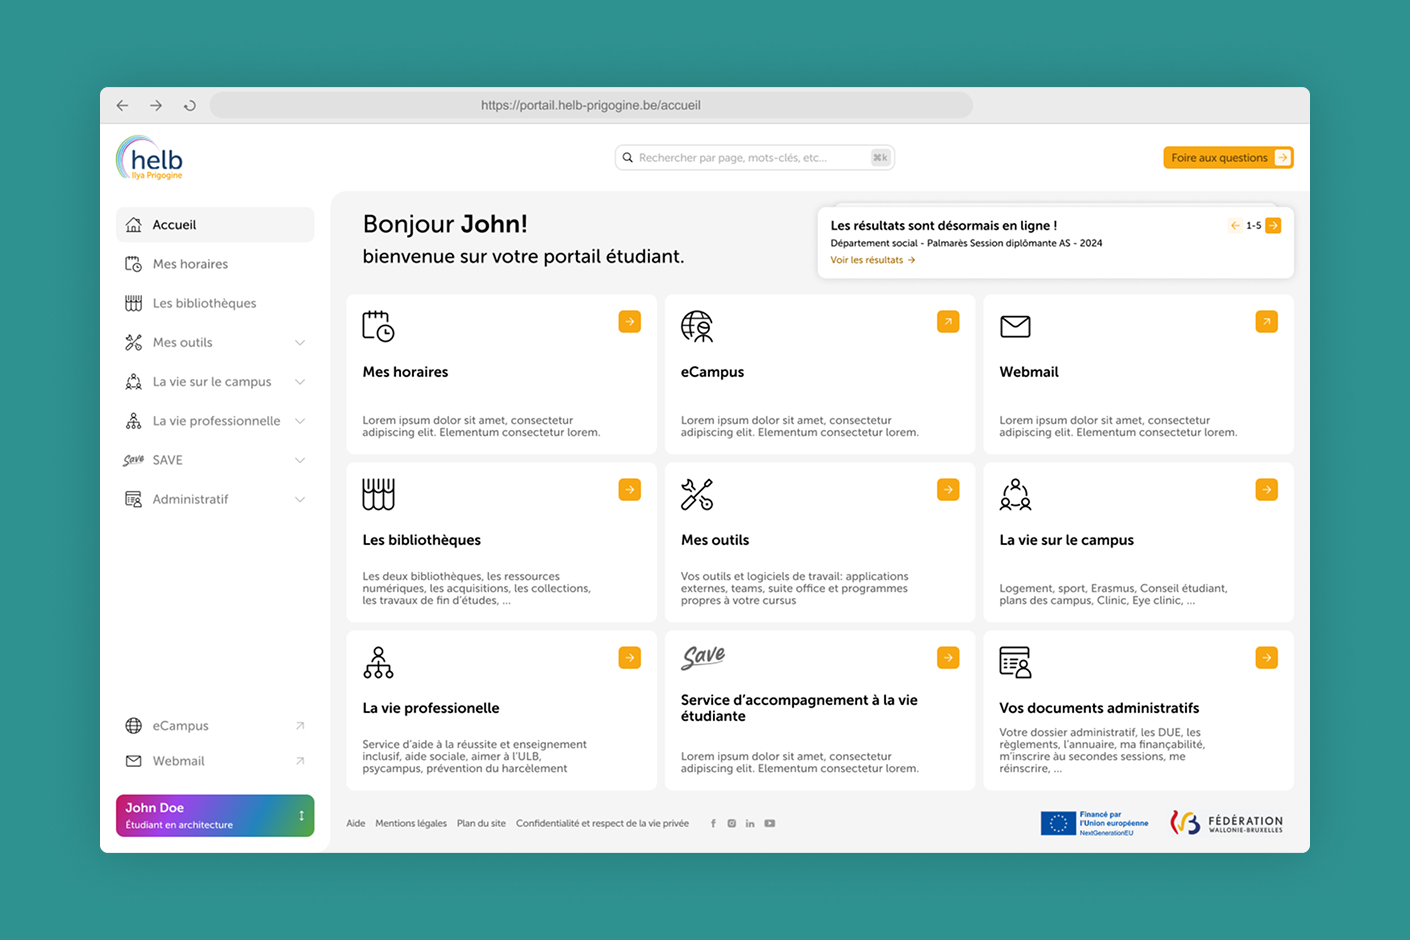Click the LinkedIn footer icon
The image size is (1410, 940).
click(x=750, y=824)
